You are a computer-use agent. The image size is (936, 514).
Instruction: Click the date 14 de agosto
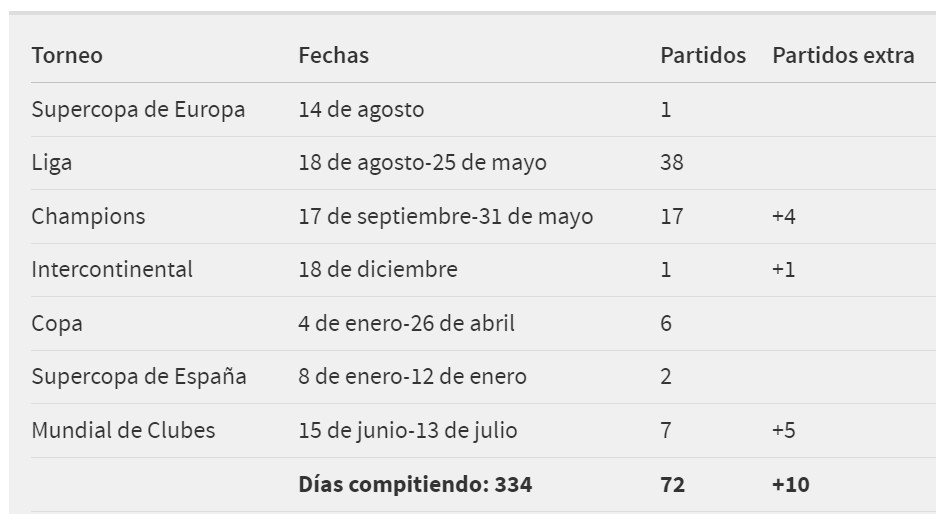point(361,110)
